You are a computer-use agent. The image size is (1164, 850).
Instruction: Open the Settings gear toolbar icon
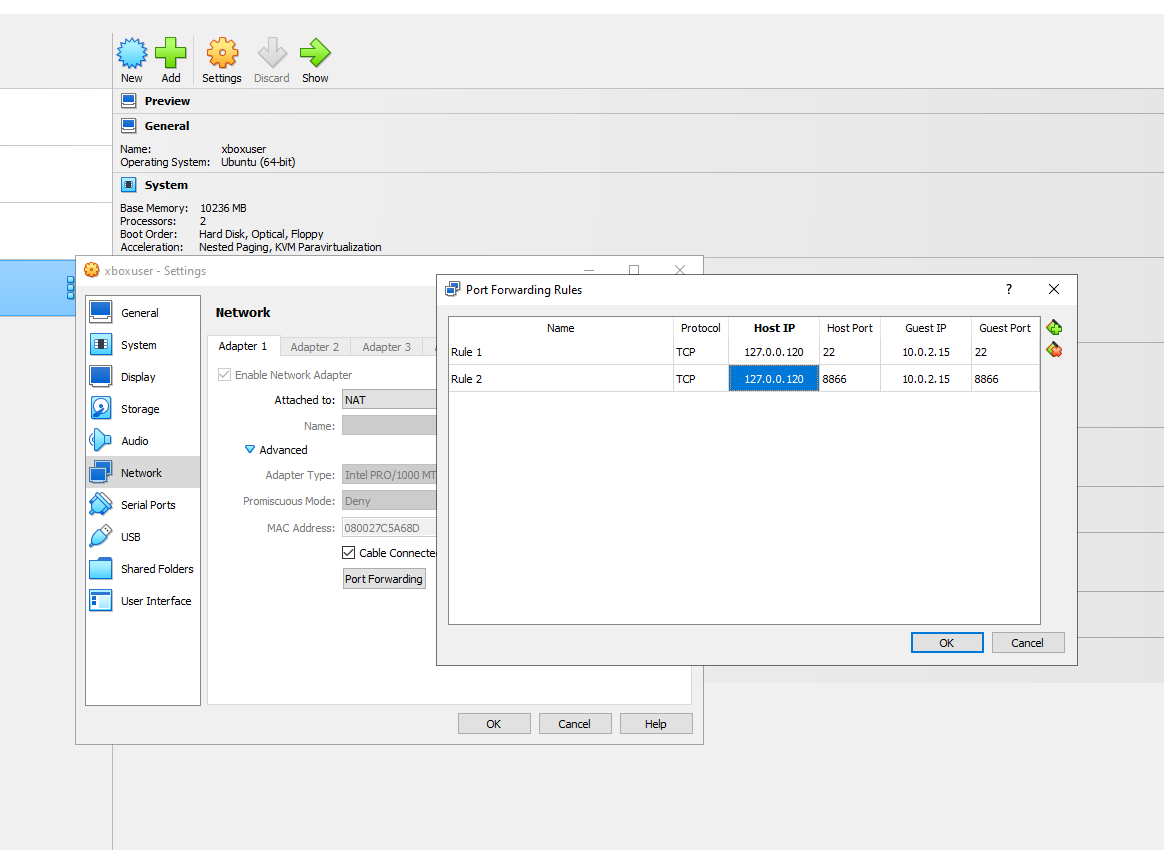point(222,60)
